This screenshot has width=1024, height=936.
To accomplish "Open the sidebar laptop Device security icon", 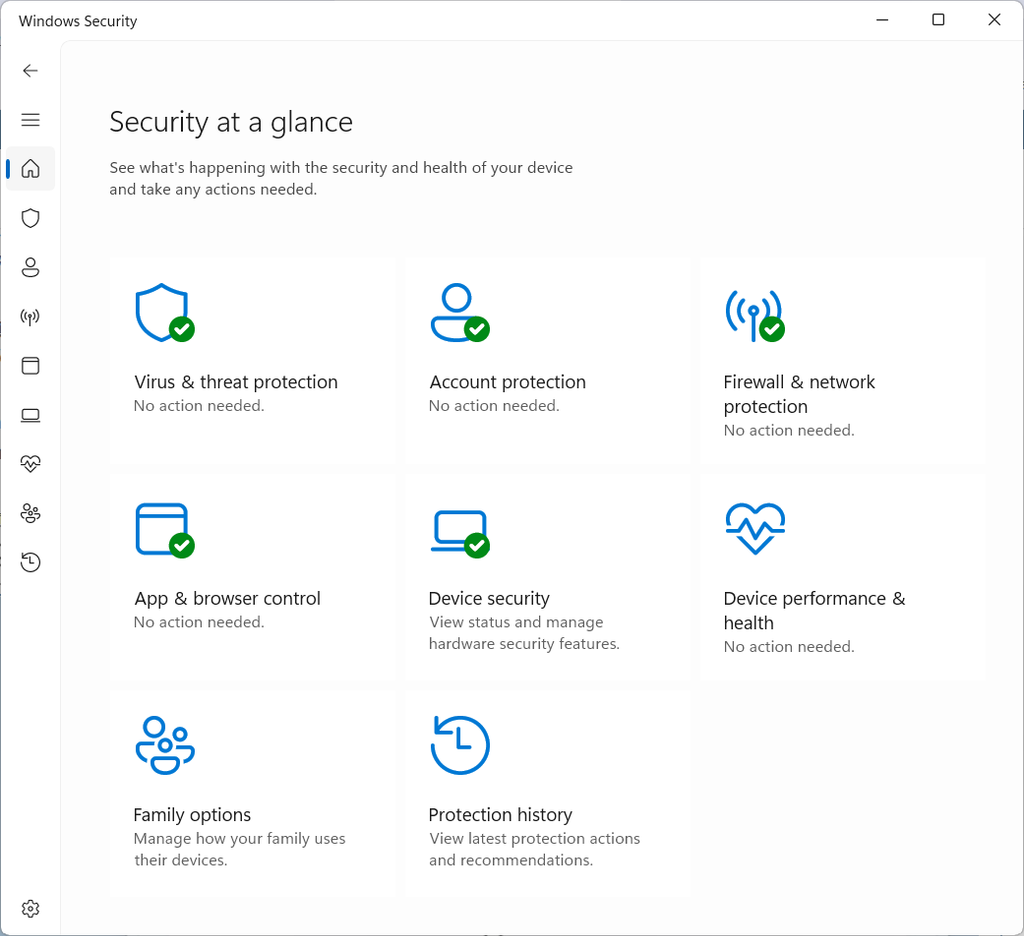I will (30, 415).
